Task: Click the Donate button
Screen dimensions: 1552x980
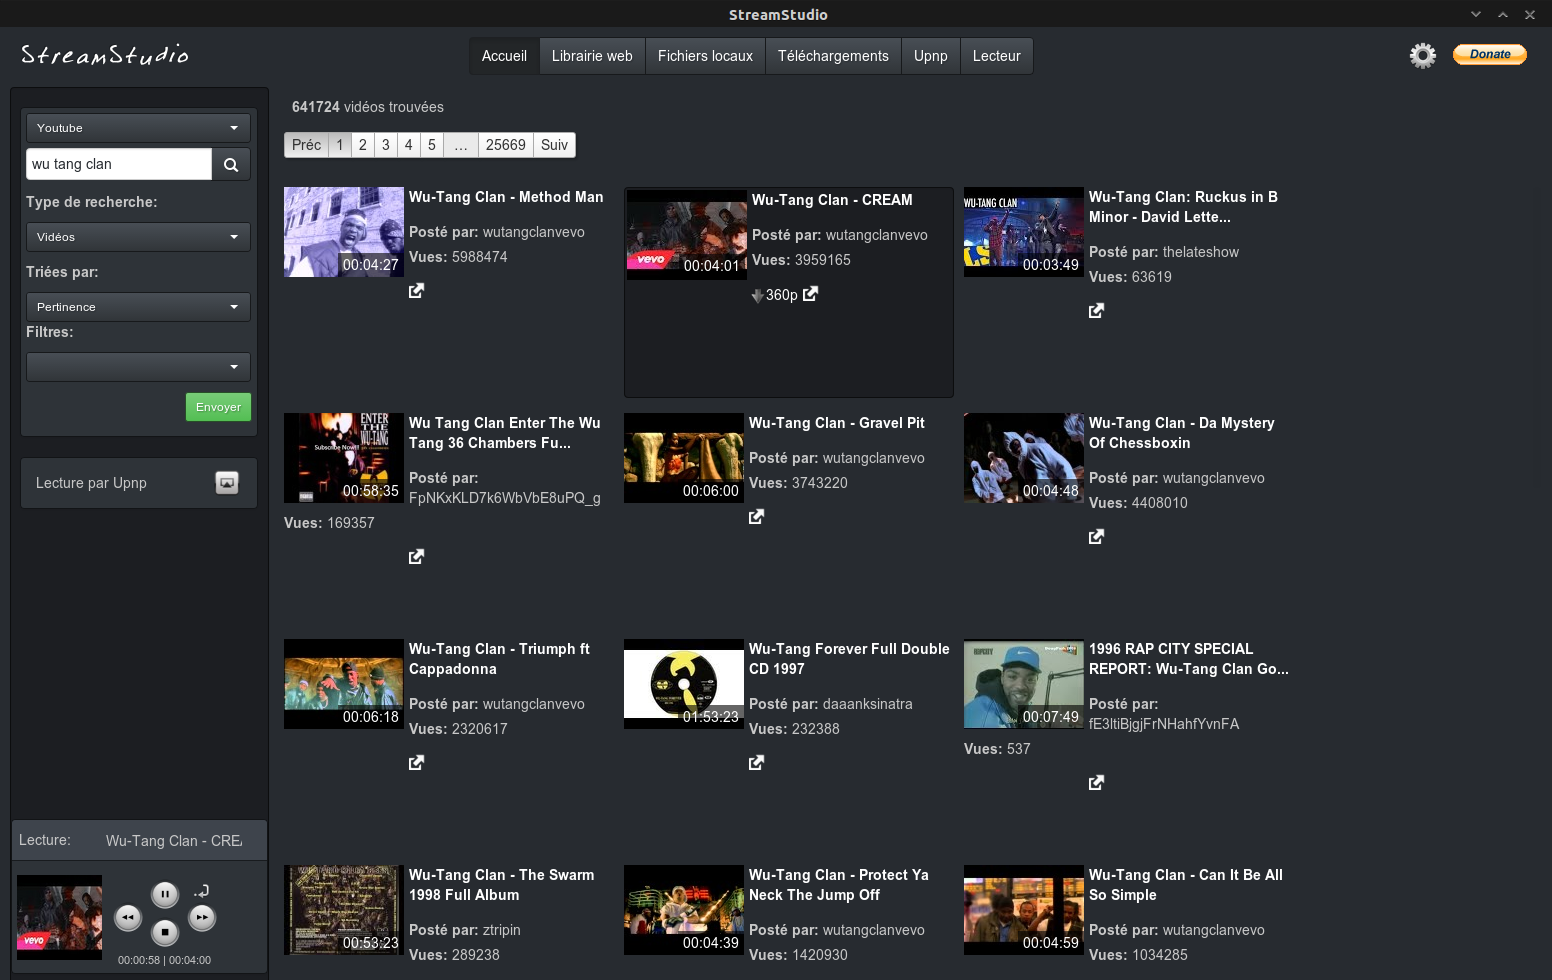Action: click(1490, 54)
